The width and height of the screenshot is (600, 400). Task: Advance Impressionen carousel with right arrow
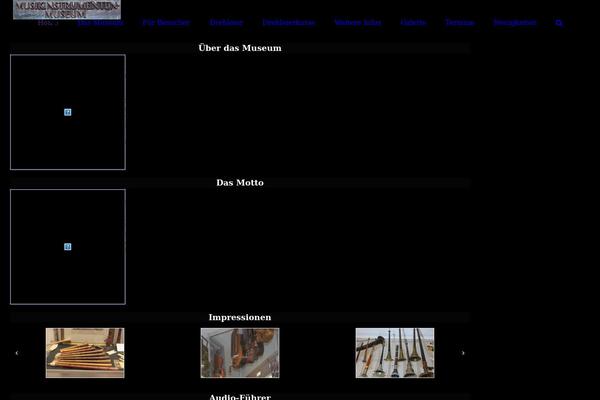point(462,353)
